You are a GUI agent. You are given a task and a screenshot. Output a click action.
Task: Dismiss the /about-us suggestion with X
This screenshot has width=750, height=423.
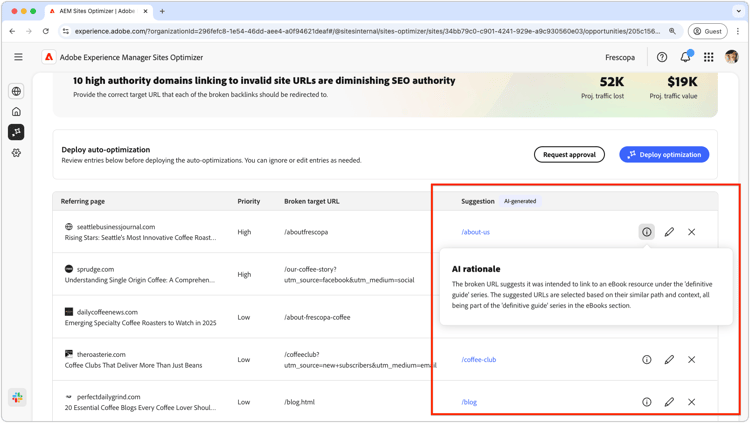692,232
